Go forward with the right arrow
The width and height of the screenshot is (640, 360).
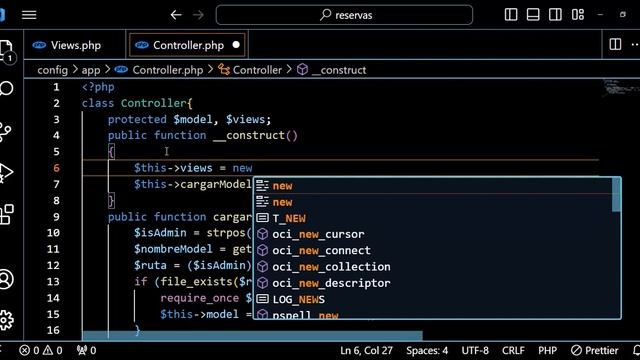(x=198, y=15)
